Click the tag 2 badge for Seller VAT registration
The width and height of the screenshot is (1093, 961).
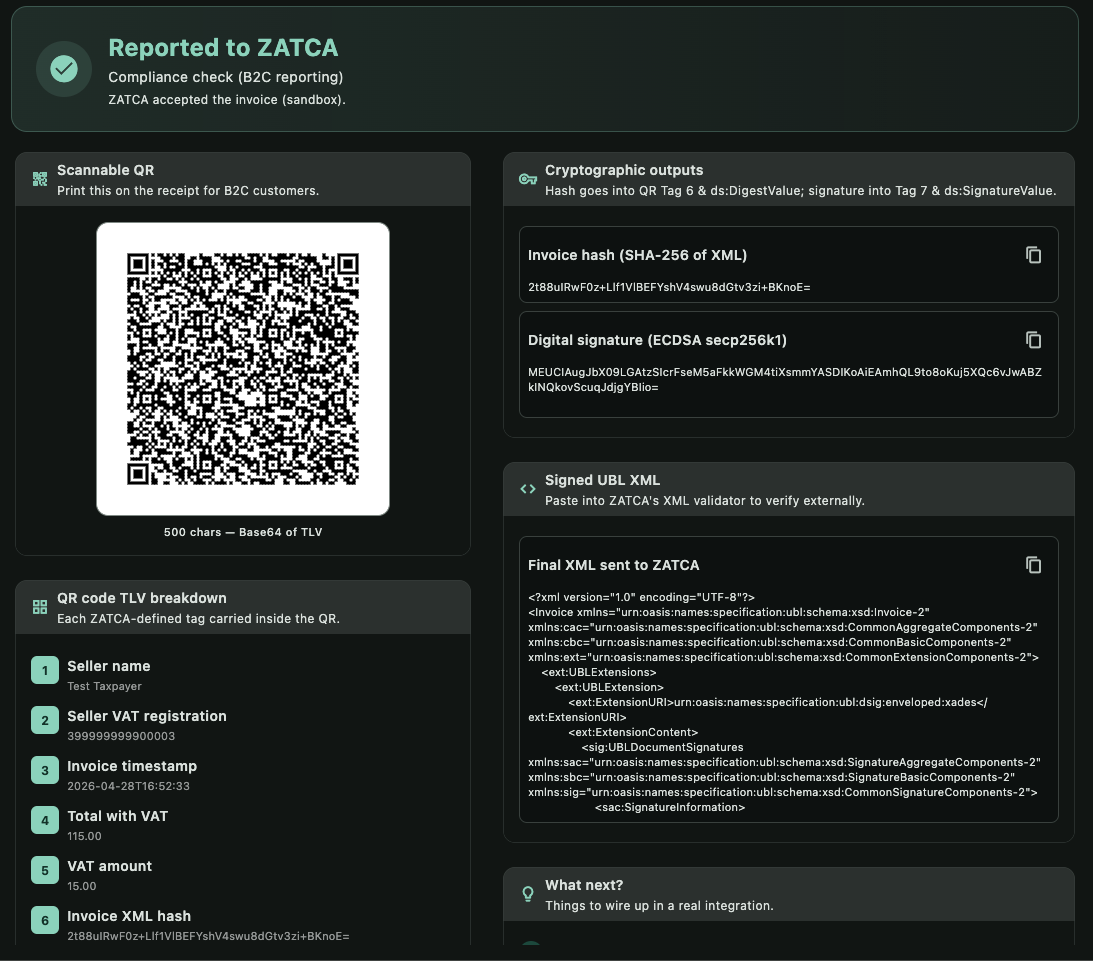pos(45,721)
